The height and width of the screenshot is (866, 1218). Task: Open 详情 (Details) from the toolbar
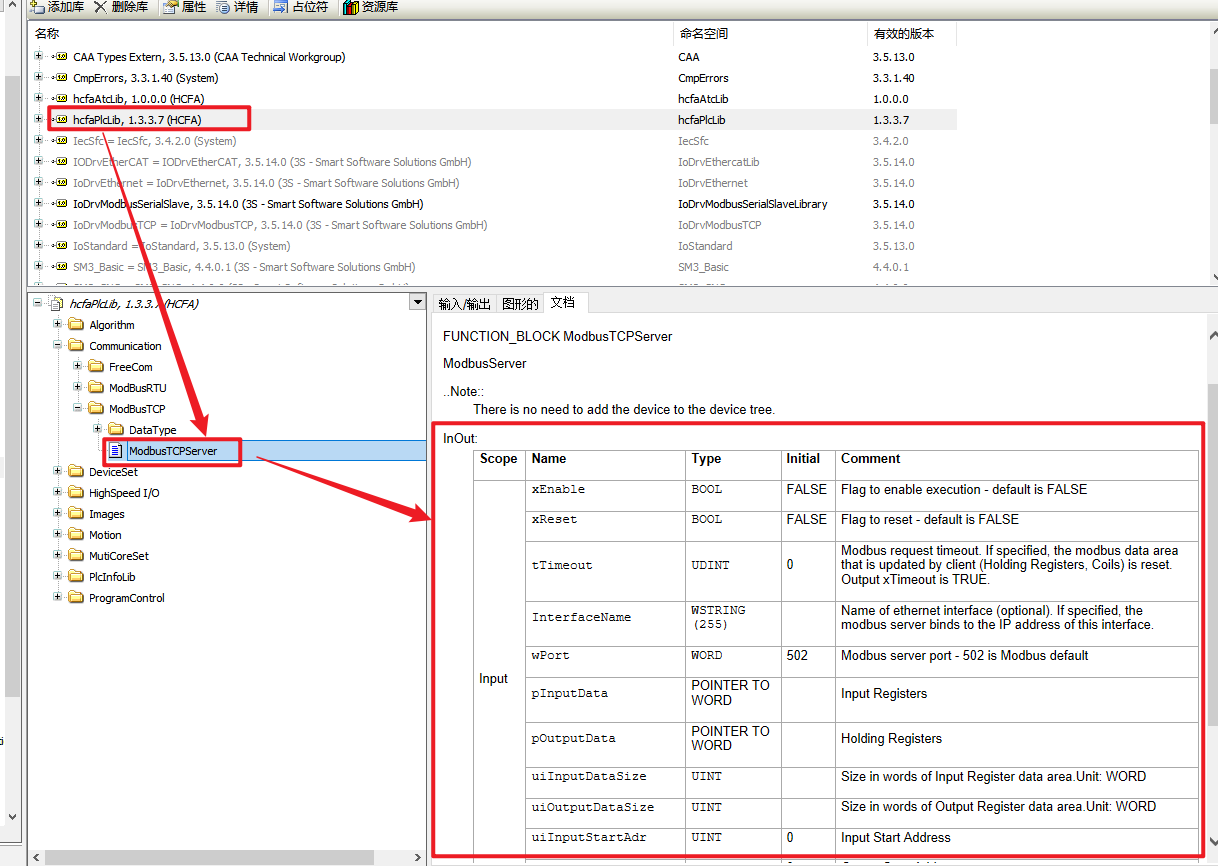coord(223,7)
